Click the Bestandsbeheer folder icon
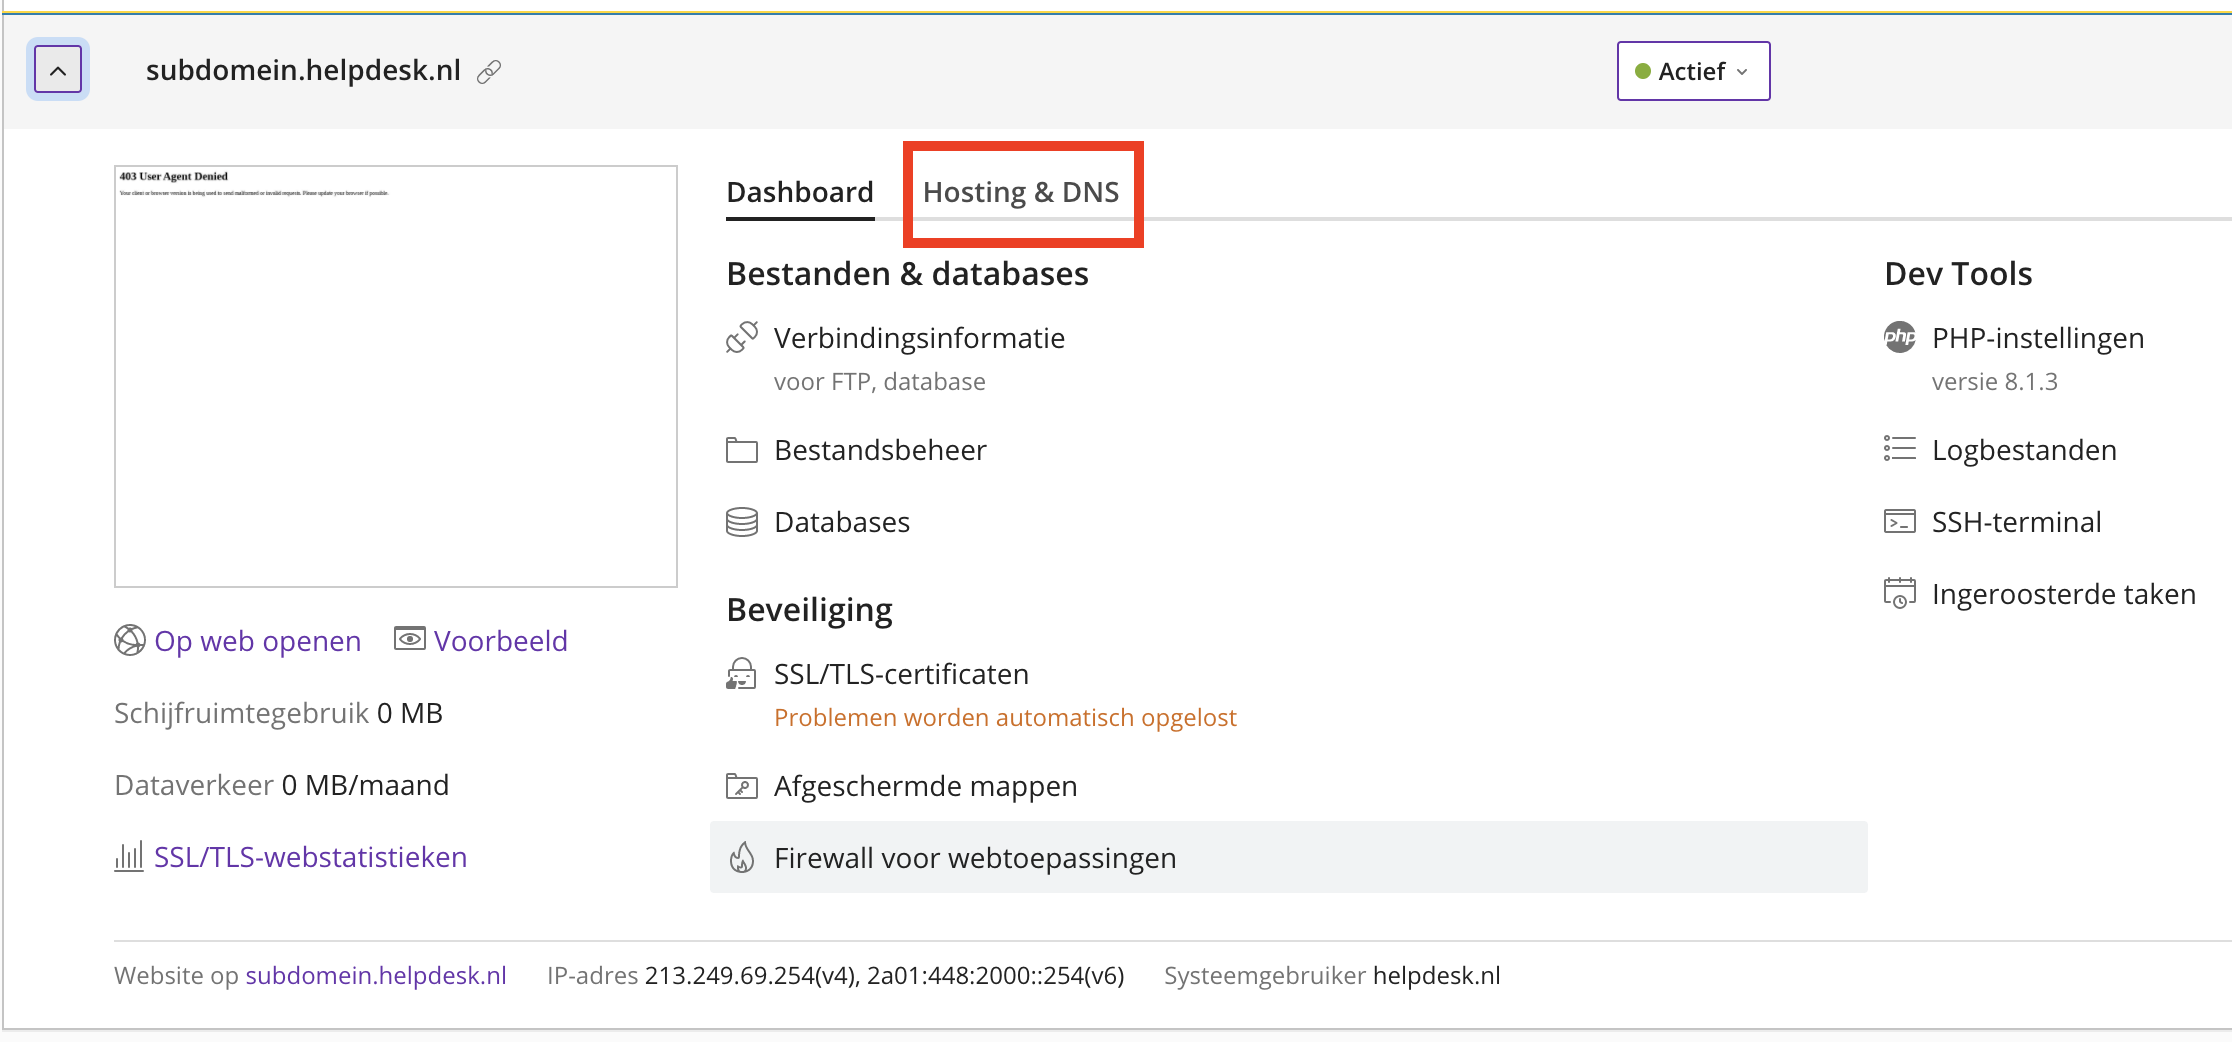This screenshot has width=2232, height=1042. [x=742, y=450]
